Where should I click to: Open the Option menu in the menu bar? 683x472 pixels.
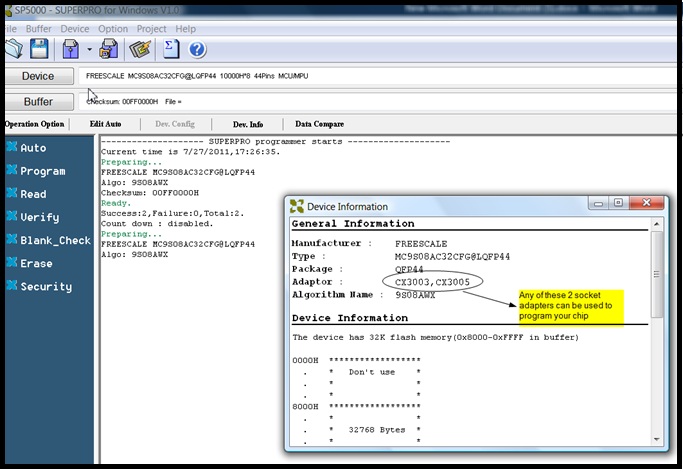(113, 29)
